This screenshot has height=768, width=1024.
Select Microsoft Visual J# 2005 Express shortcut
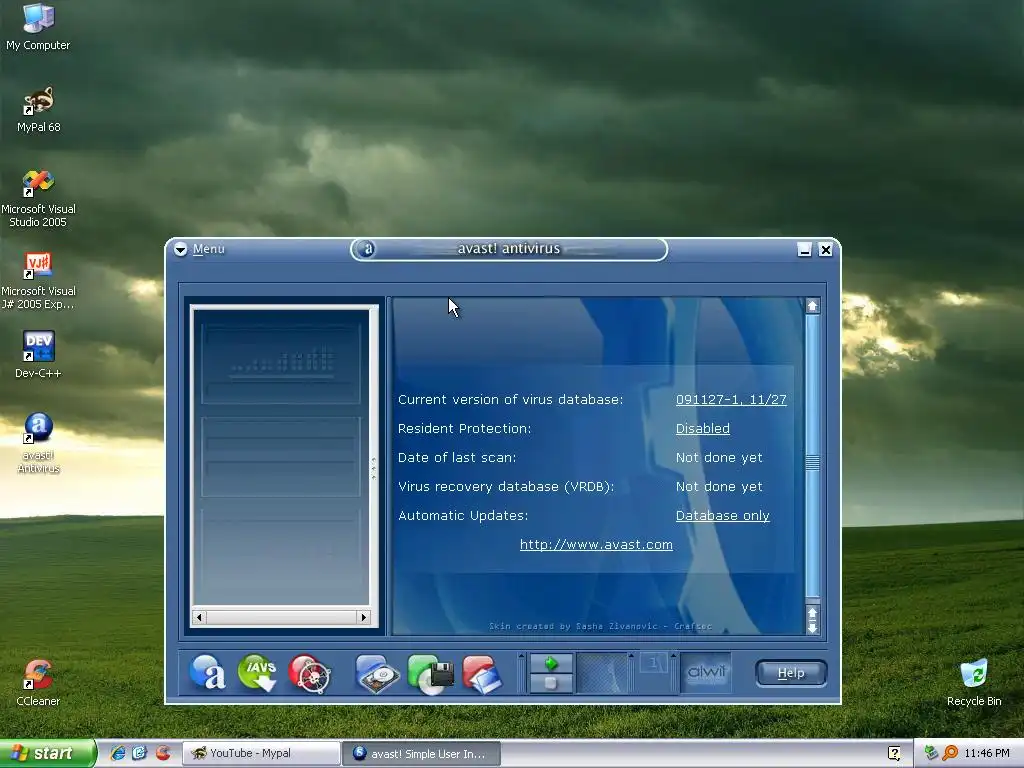coord(38,281)
